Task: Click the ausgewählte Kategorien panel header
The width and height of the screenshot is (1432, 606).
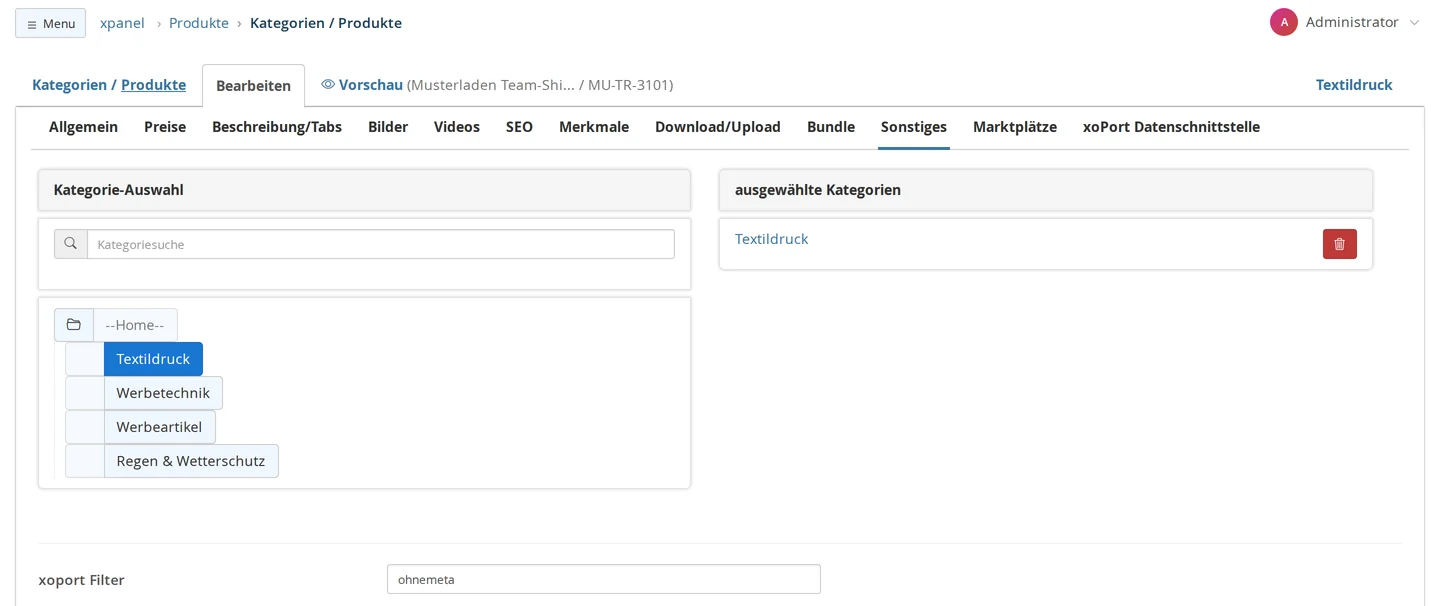Action: (x=1046, y=190)
